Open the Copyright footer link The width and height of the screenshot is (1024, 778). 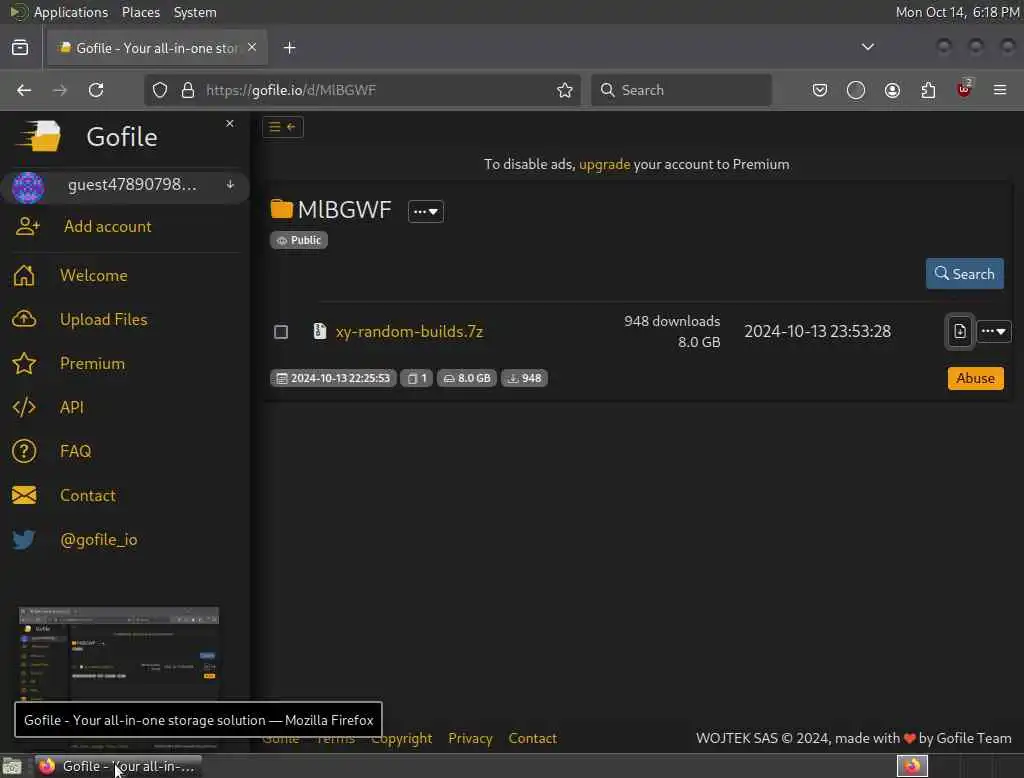[402, 738]
